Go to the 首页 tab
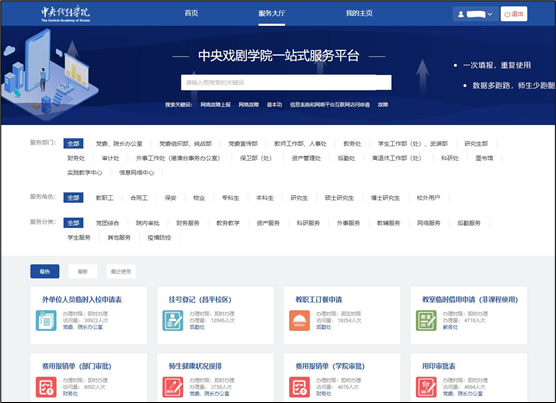The image size is (556, 403). click(x=191, y=13)
